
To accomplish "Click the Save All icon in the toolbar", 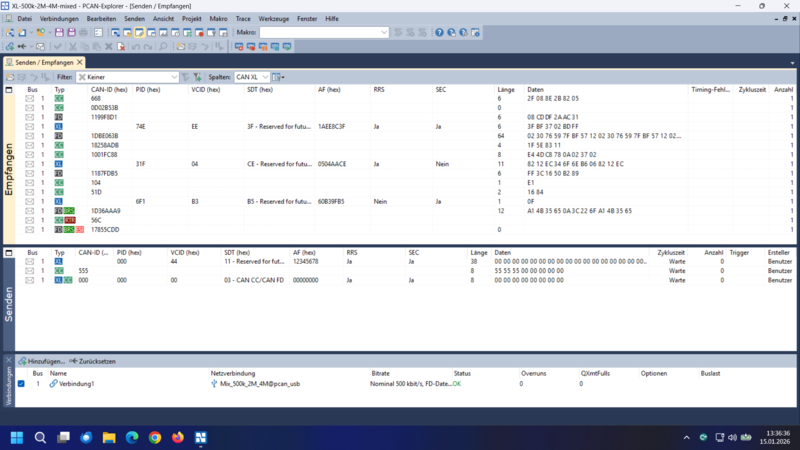I will 71,33.
